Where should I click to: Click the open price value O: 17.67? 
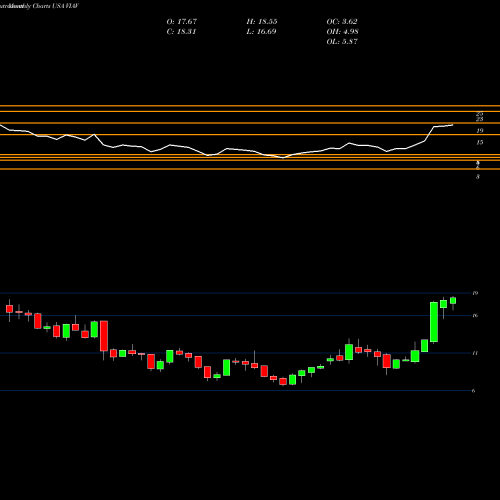click(182, 22)
